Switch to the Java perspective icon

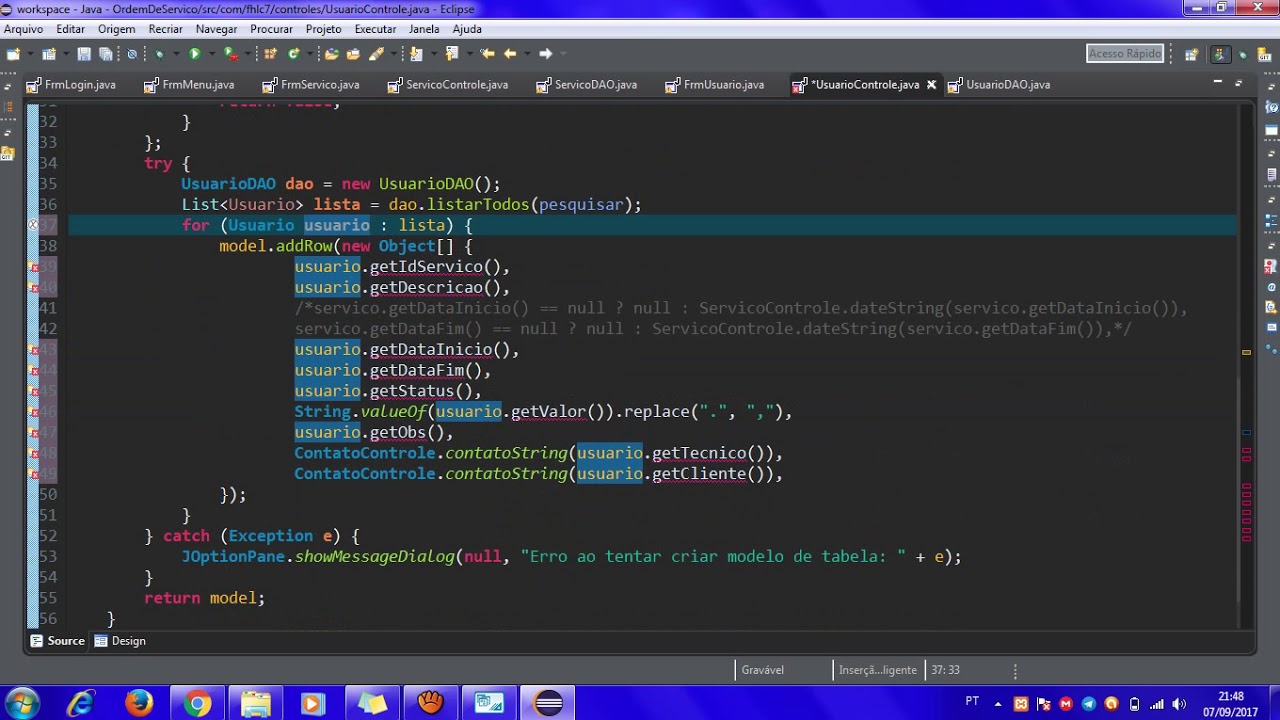point(1219,54)
